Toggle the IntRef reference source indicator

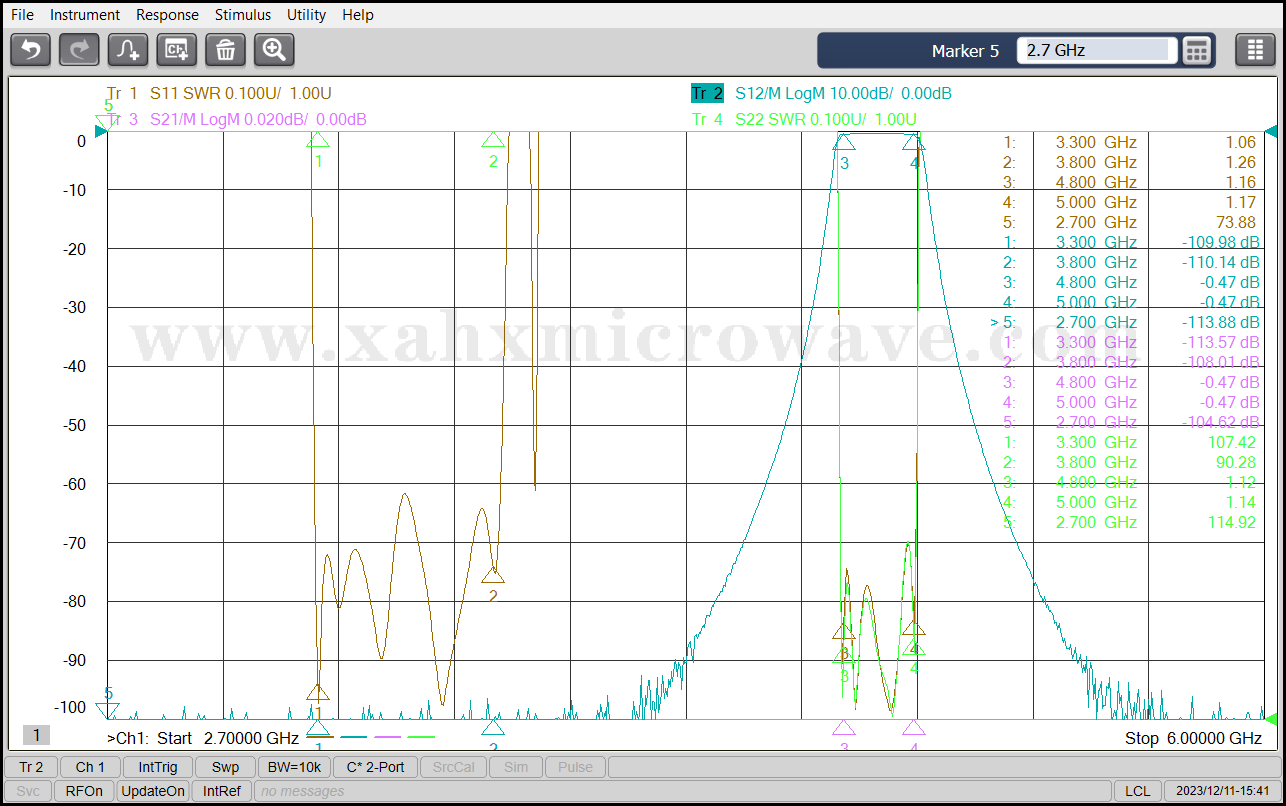(222, 791)
